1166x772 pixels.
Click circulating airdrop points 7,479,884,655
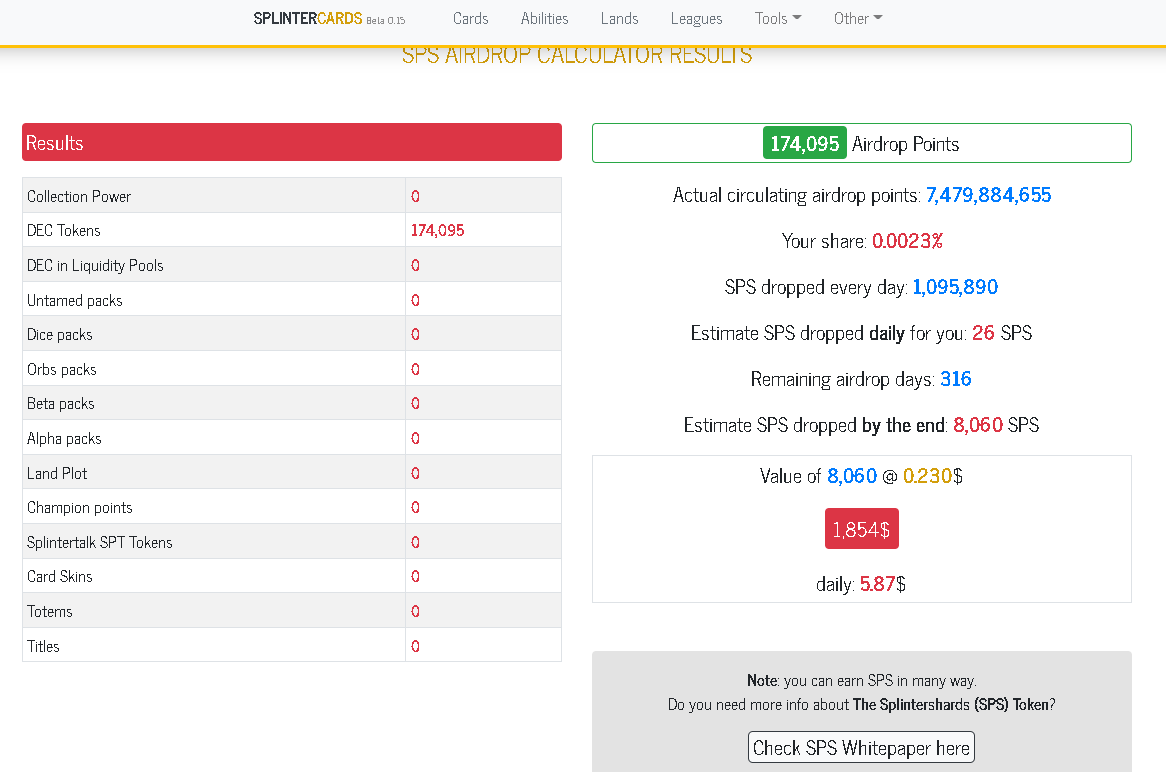point(988,195)
